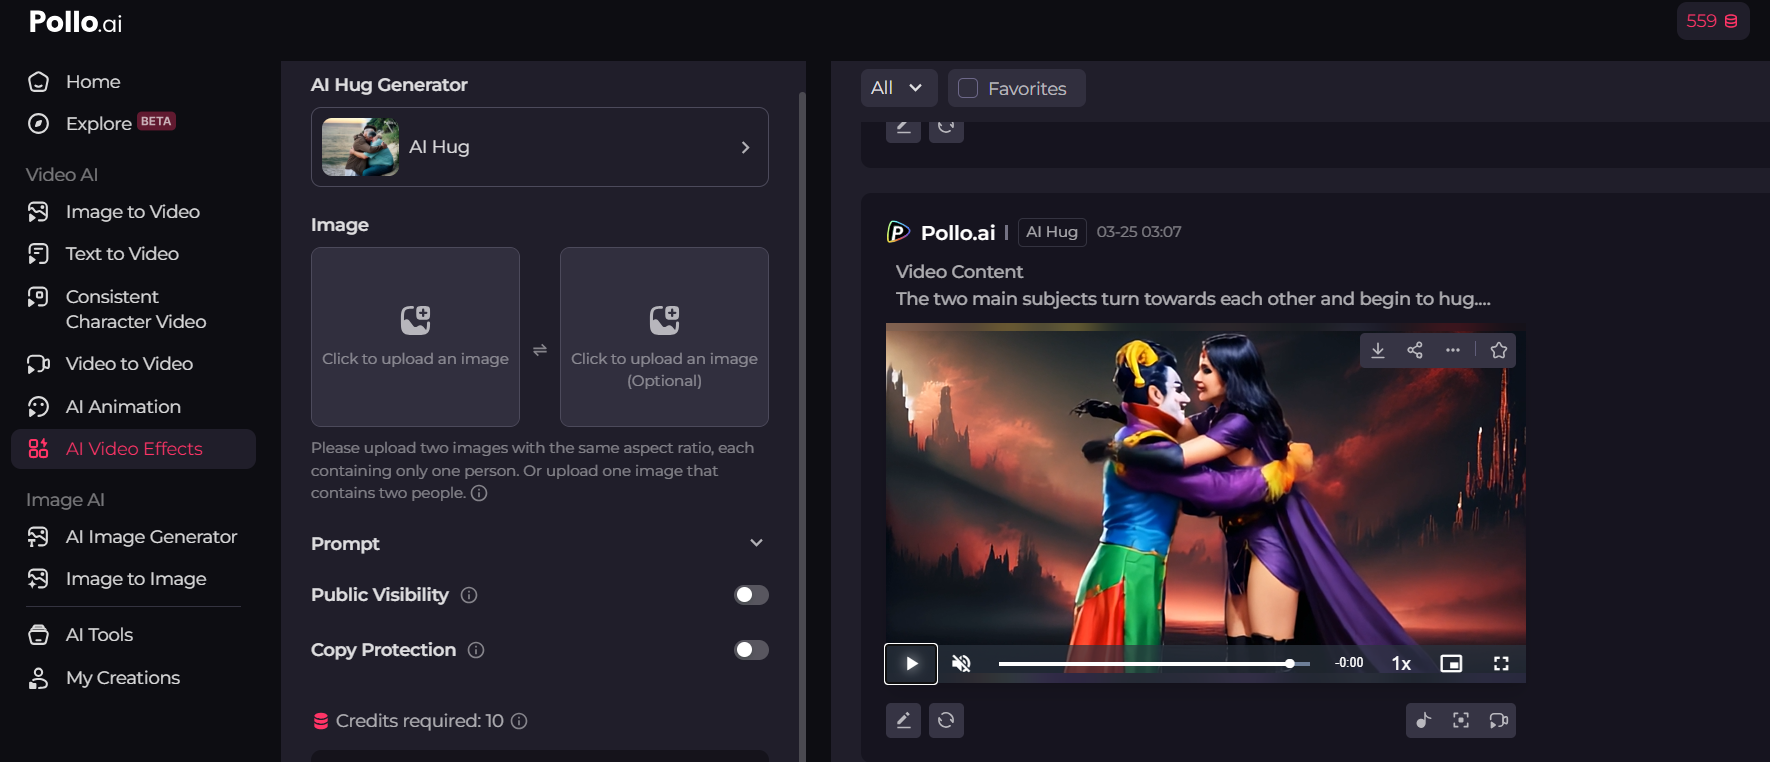This screenshot has width=1770, height=762.
Task: Click the AI Tools sidebar icon
Action: point(38,635)
